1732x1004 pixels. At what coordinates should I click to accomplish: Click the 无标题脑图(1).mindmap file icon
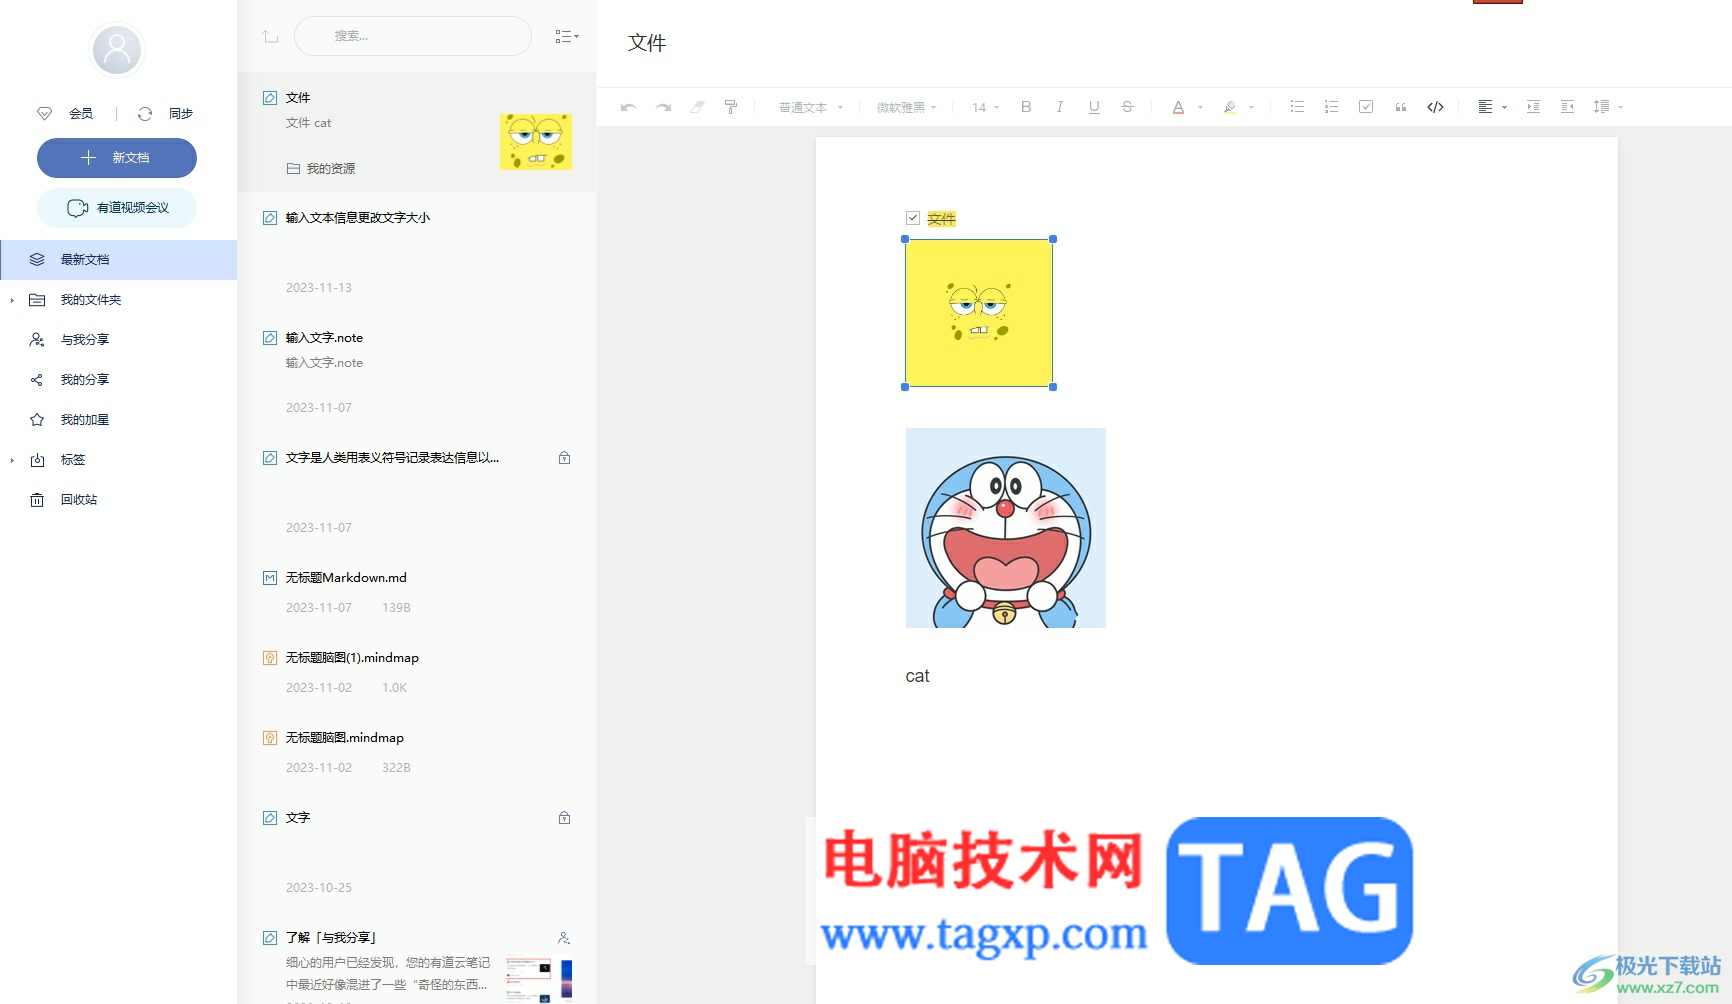(x=270, y=658)
